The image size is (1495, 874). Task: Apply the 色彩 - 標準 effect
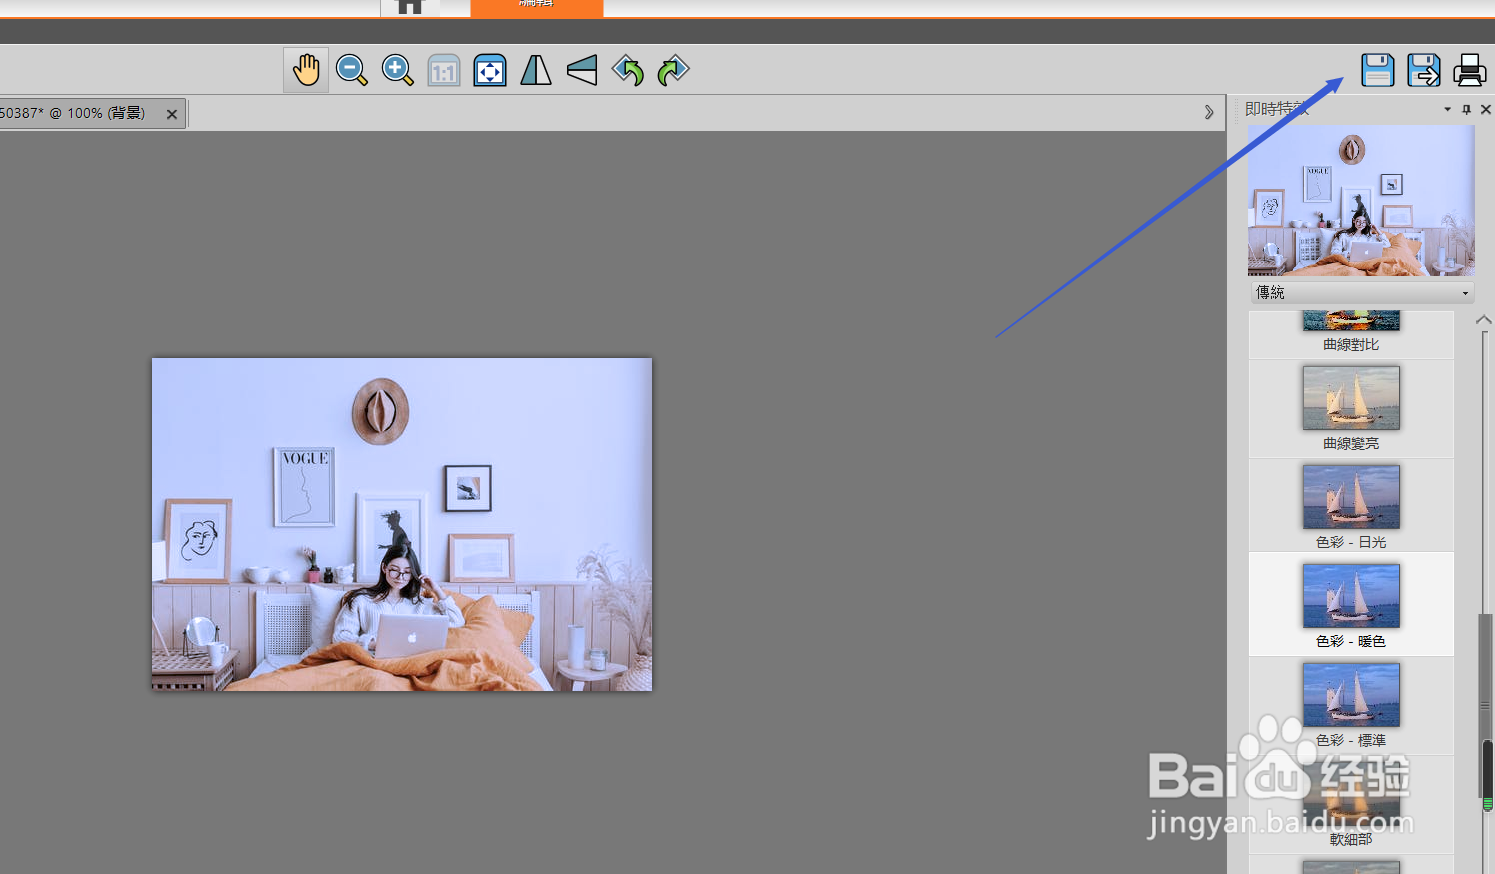(x=1351, y=705)
